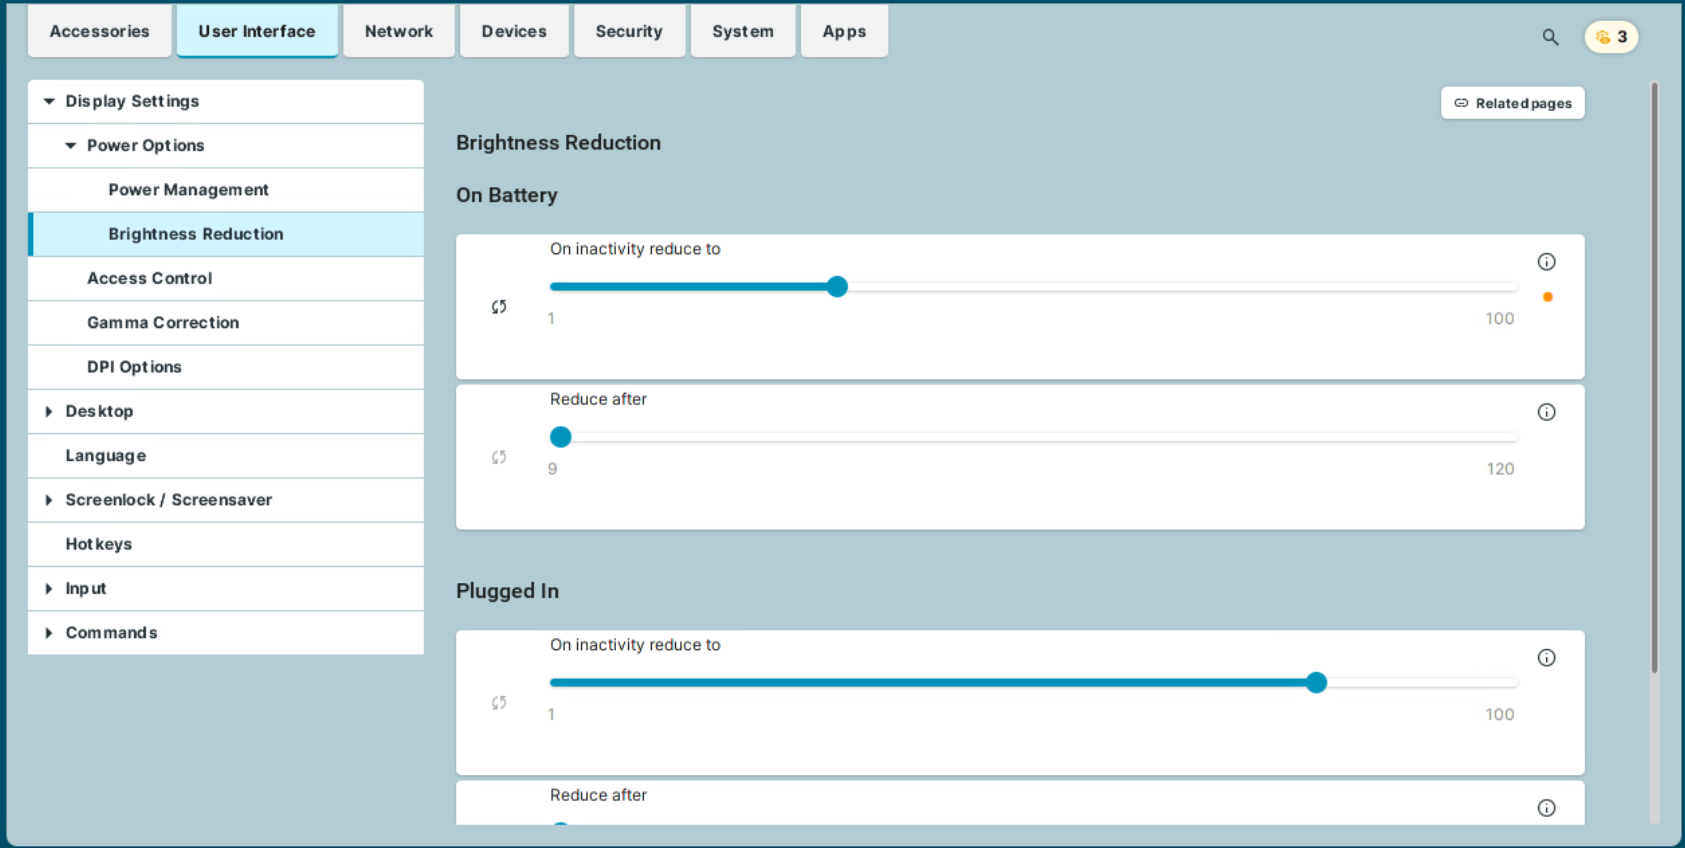Open Related pages button

1512,103
